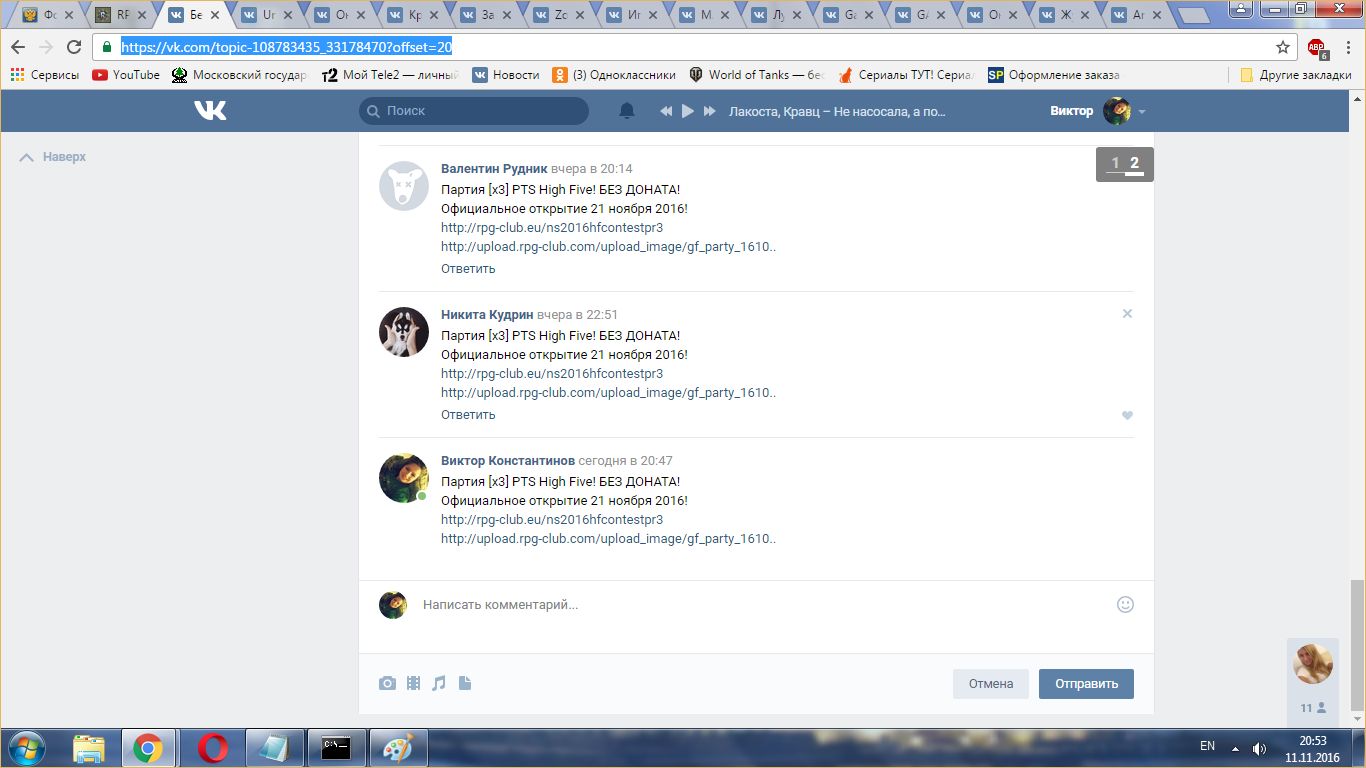Viewport: 1366px width, 768px height.
Task: Skip to next track in VK player
Action: (710, 111)
